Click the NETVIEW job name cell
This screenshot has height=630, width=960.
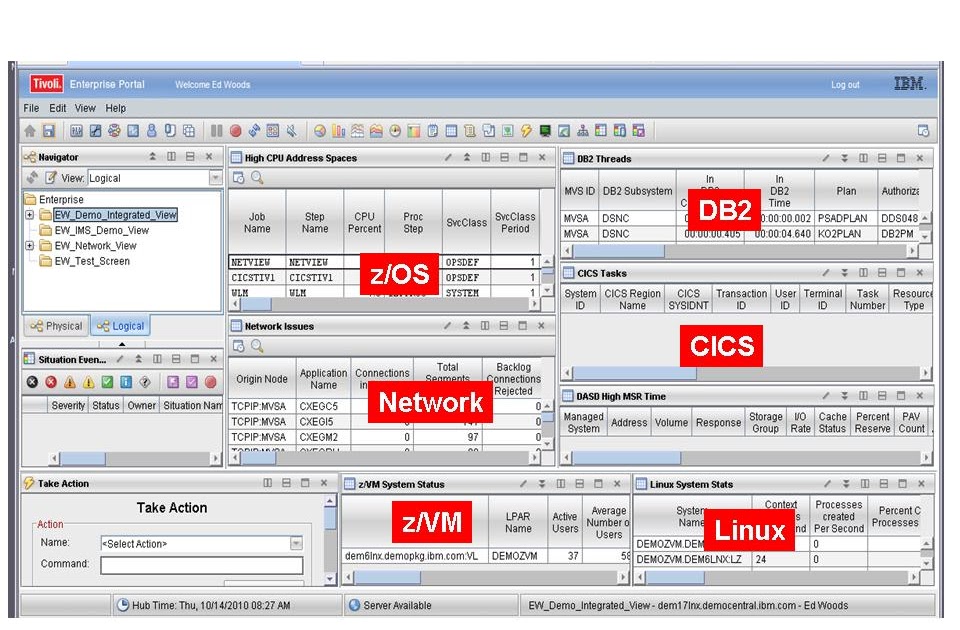coord(257,262)
